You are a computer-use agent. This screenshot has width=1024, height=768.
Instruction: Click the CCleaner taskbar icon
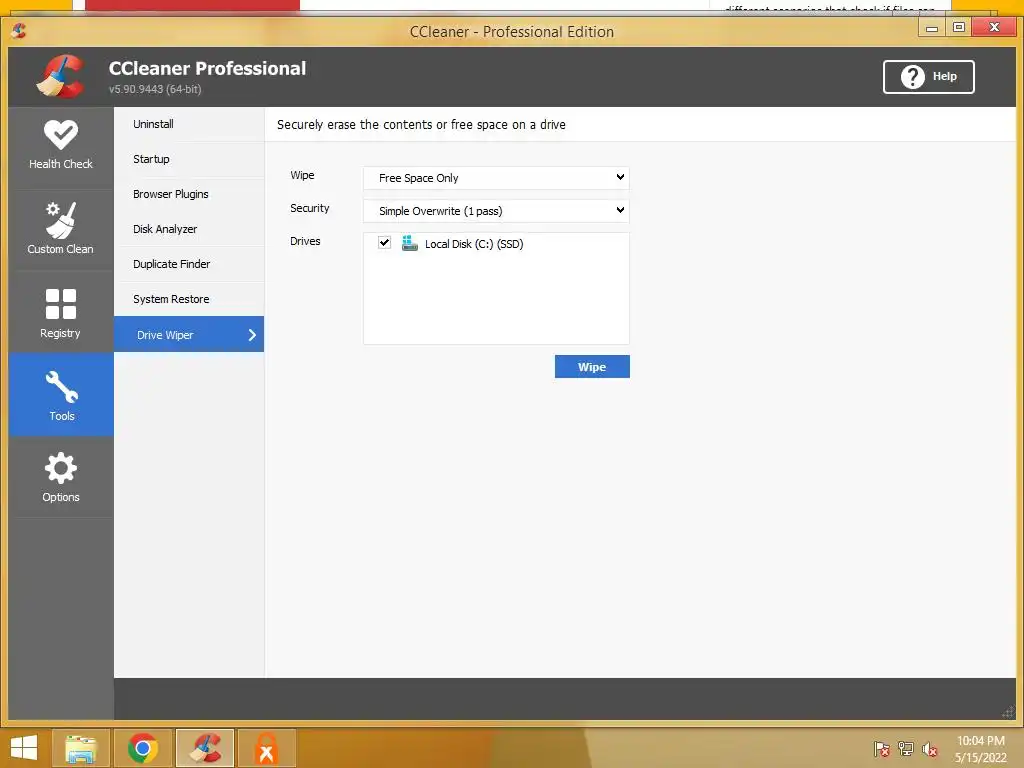(x=205, y=748)
